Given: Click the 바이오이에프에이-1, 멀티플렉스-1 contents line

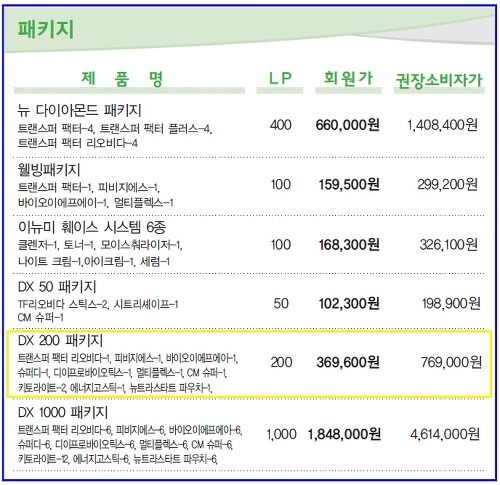Looking at the screenshot, I should coord(95,203).
